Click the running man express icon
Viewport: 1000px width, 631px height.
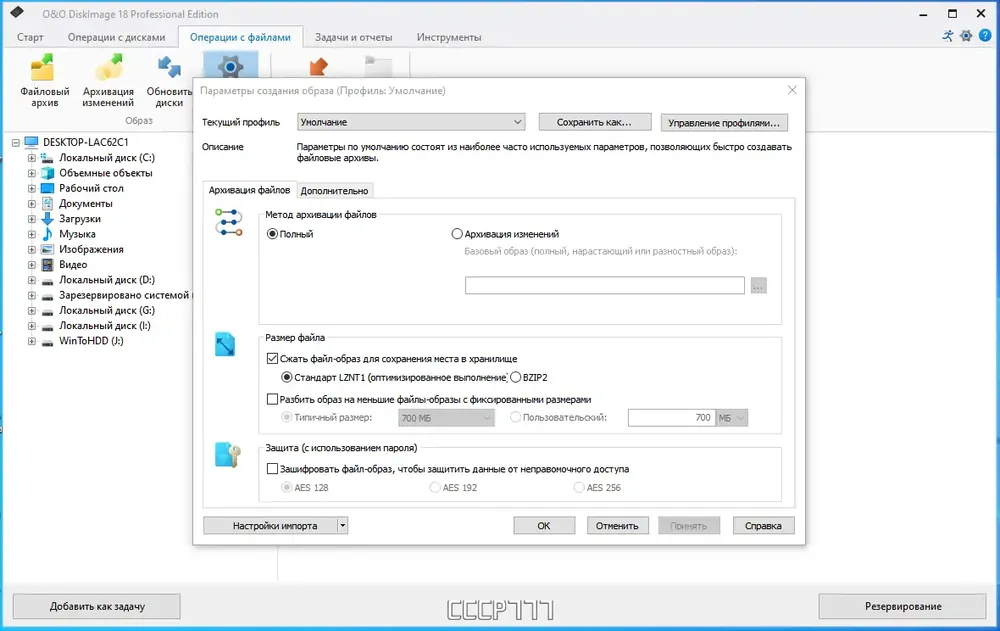948,36
